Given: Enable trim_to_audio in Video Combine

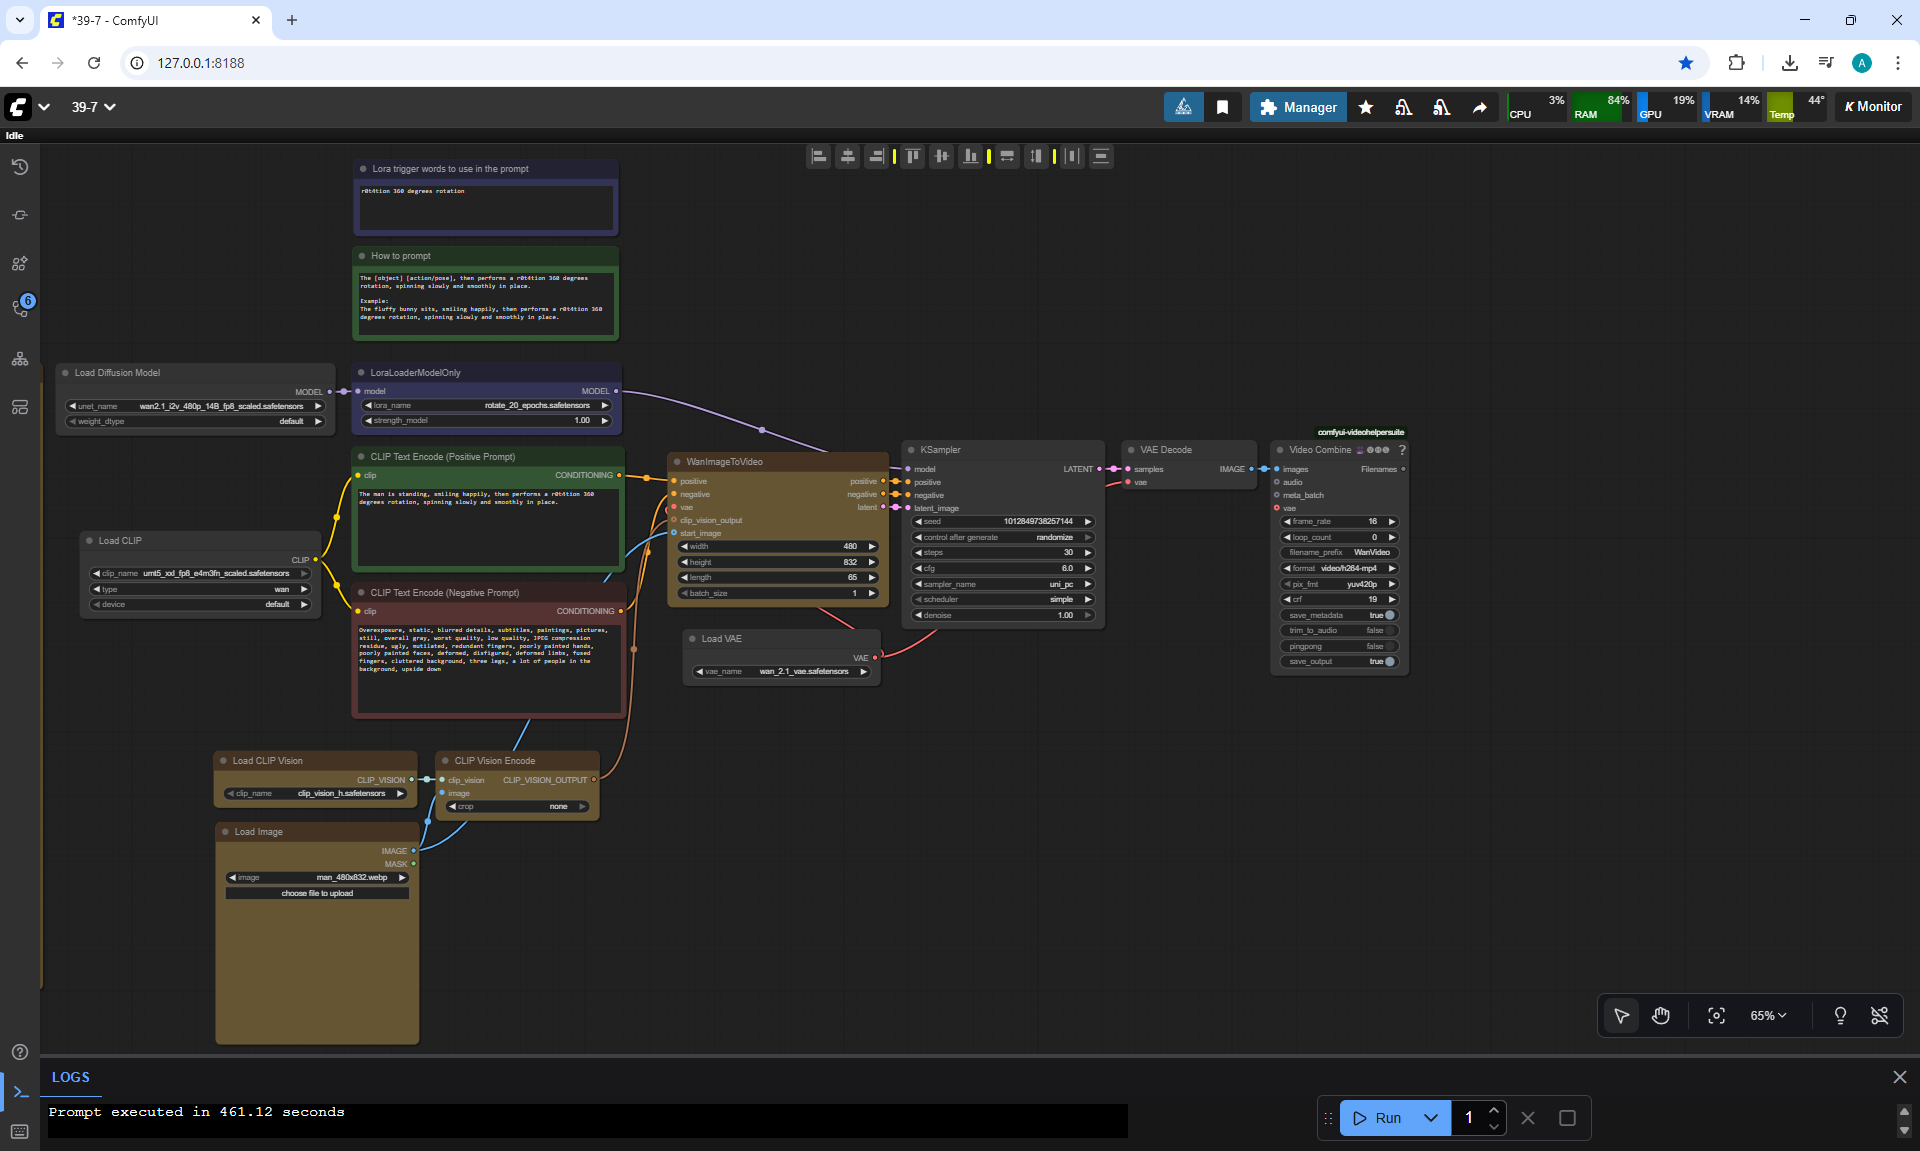Looking at the screenshot, I should click(1389, 630).
